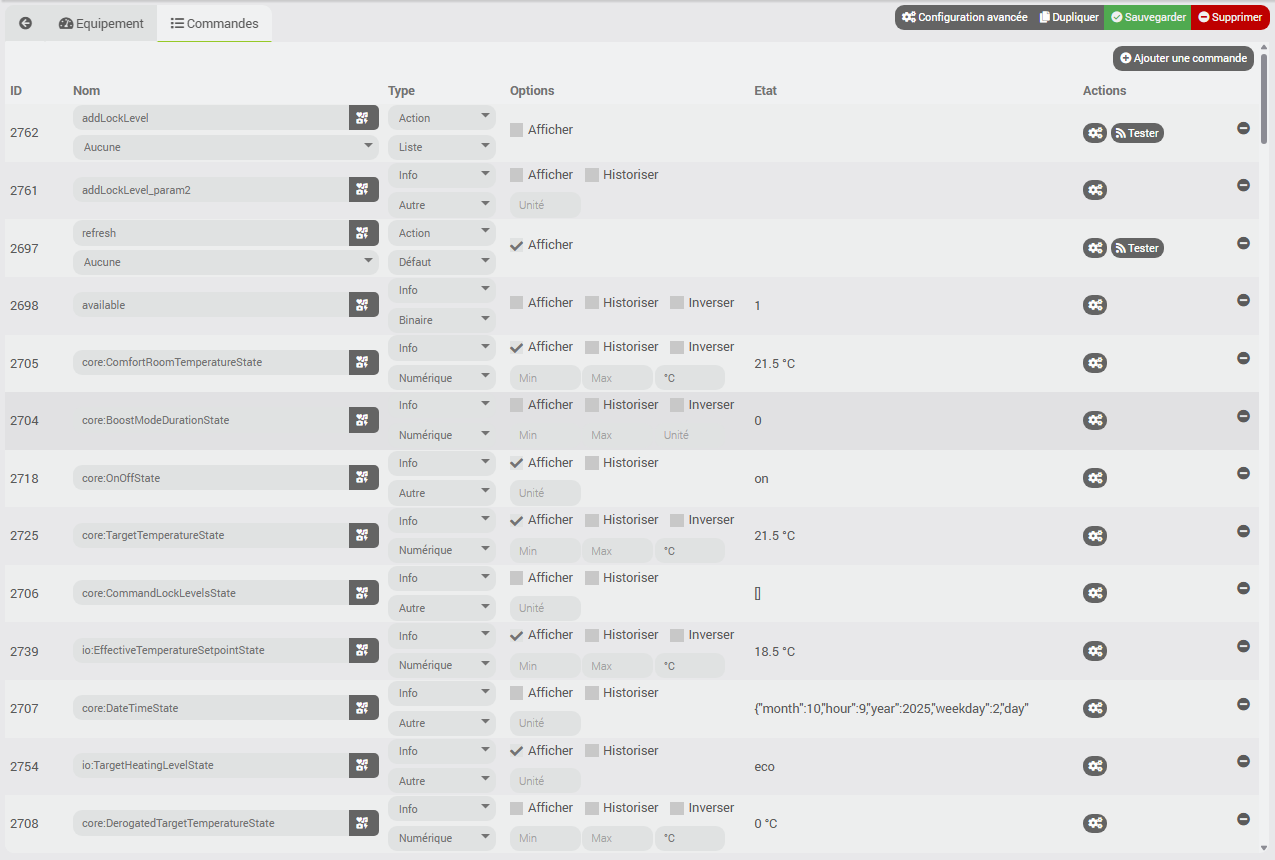Image resolution: width=1275 pixels, height=860 pixels.
Task: Open Numérique subtype dropdown for core:ComfortRoomTemperatureState
Action: pos(442,378)
